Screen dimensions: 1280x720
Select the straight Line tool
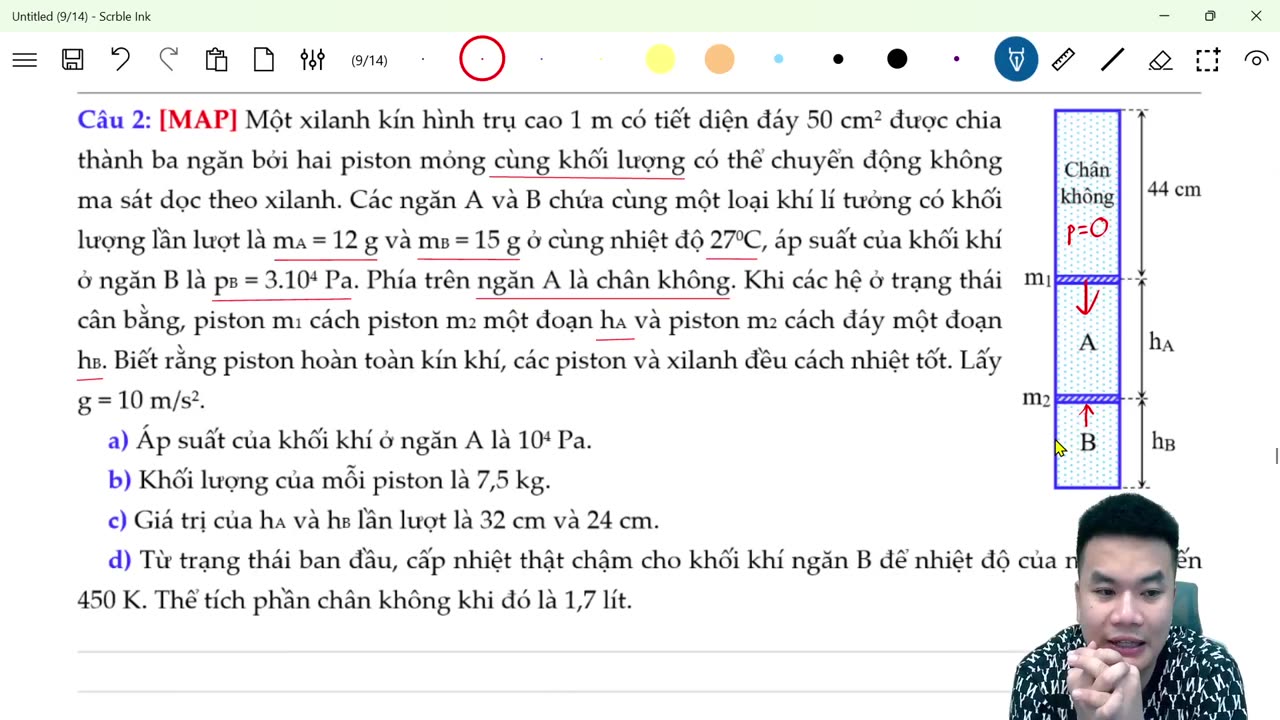point(1112,60)
